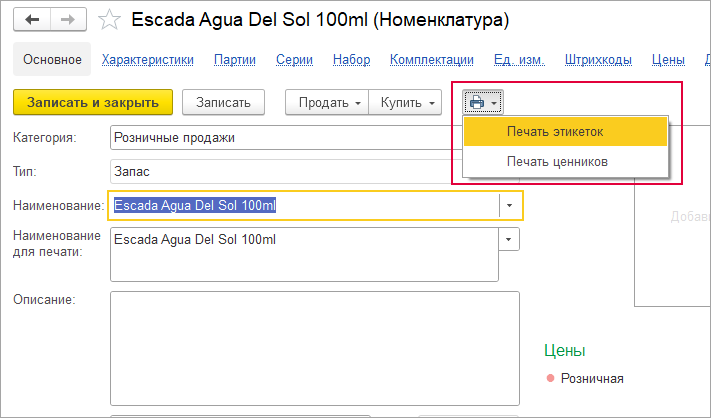
Task: Click the Наименование input field
Action: coord(304,205)
